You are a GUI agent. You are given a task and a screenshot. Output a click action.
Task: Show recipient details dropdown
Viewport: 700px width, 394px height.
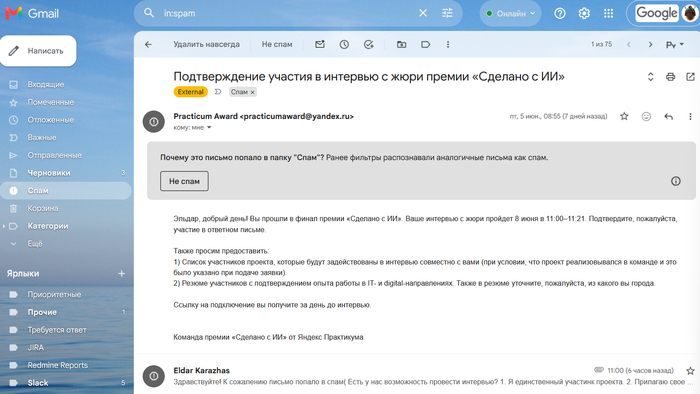point(209,128)
